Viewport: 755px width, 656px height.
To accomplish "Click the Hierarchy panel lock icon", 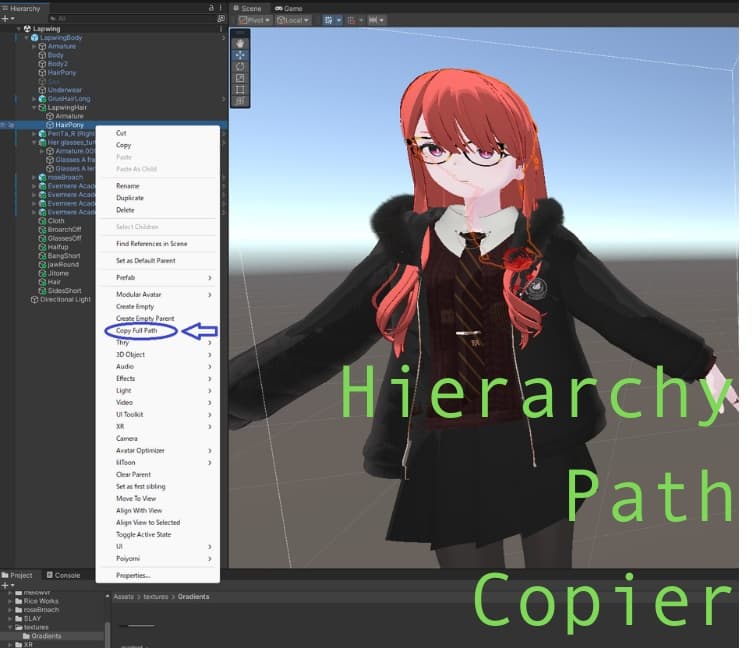I will (x=211, y=8).
